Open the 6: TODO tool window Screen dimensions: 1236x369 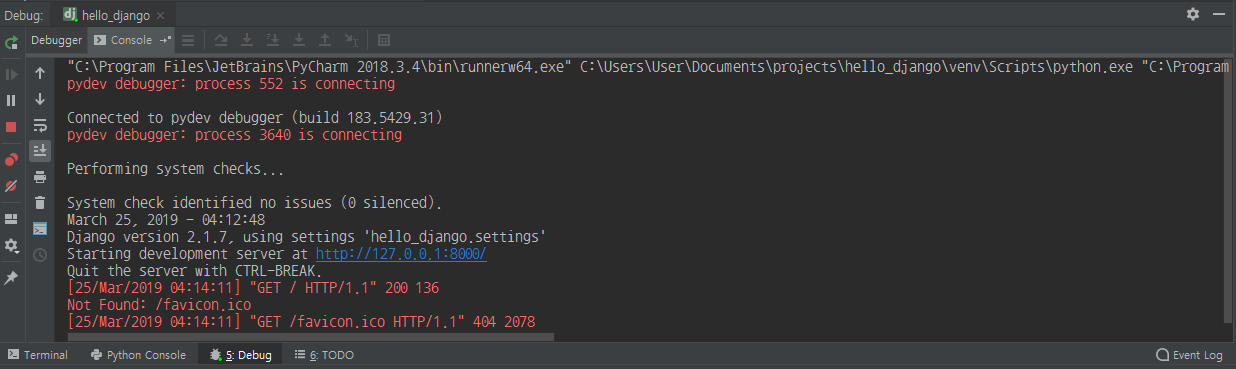(324, 355)
